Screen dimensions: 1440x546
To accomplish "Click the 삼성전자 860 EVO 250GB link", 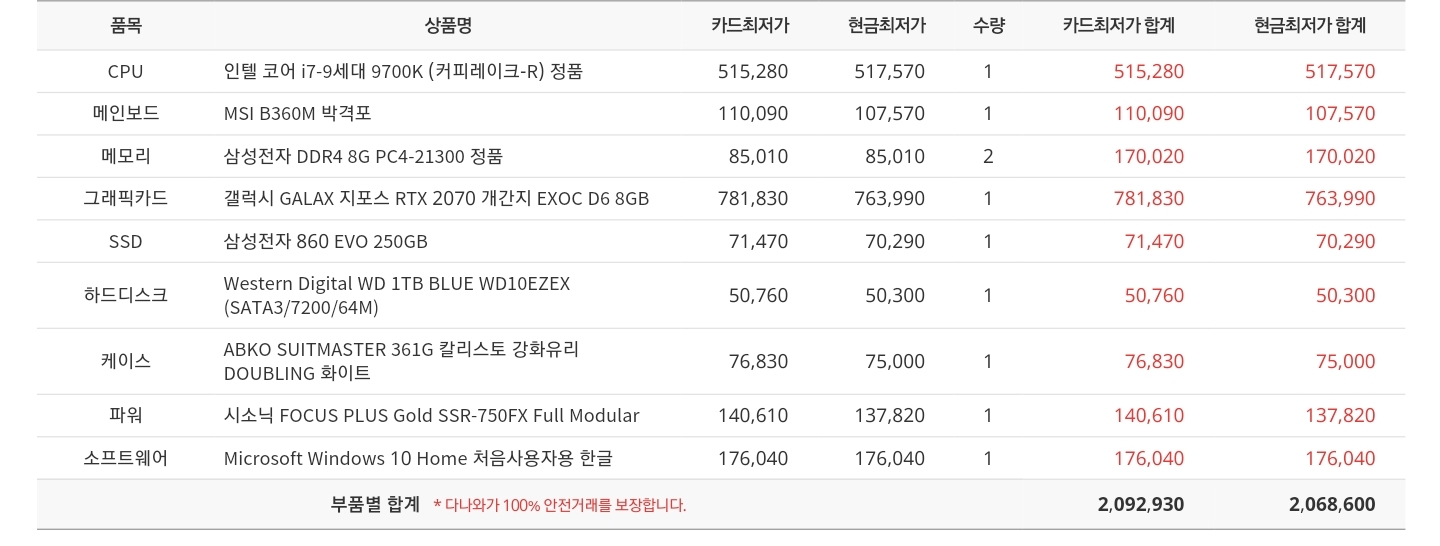I will 325,241.
